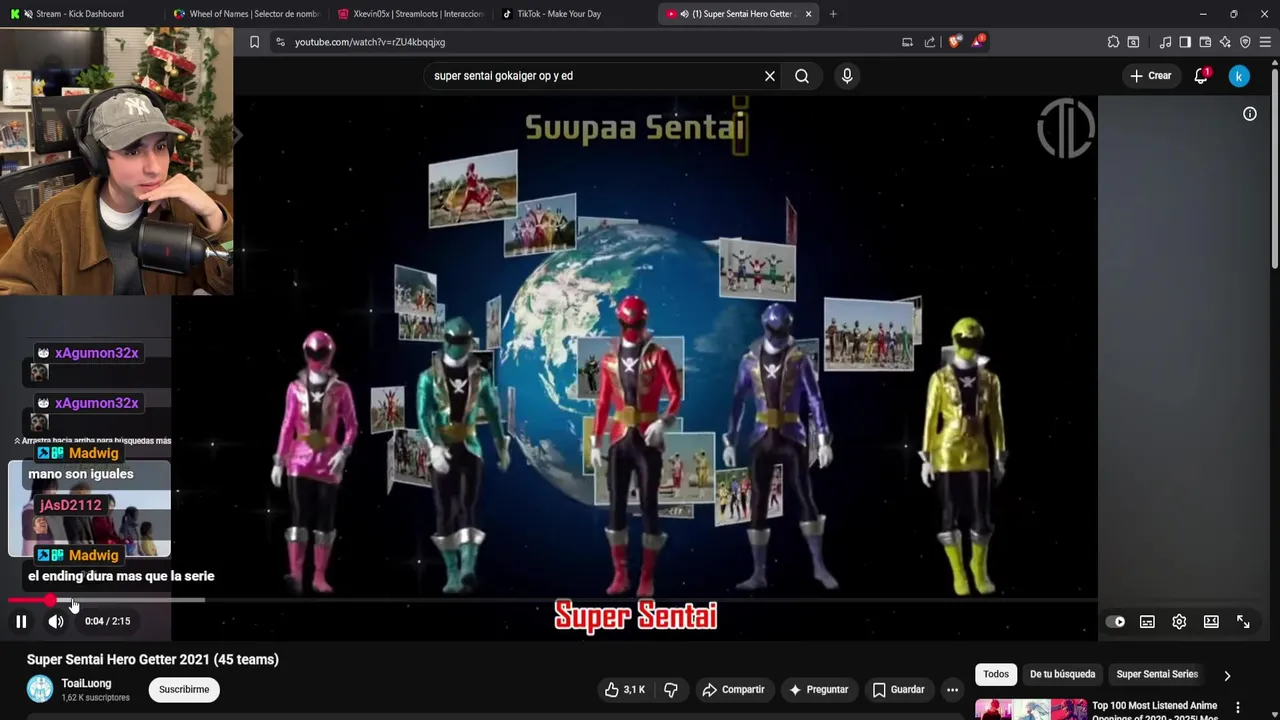Click the site information icon

pos(280,42)
